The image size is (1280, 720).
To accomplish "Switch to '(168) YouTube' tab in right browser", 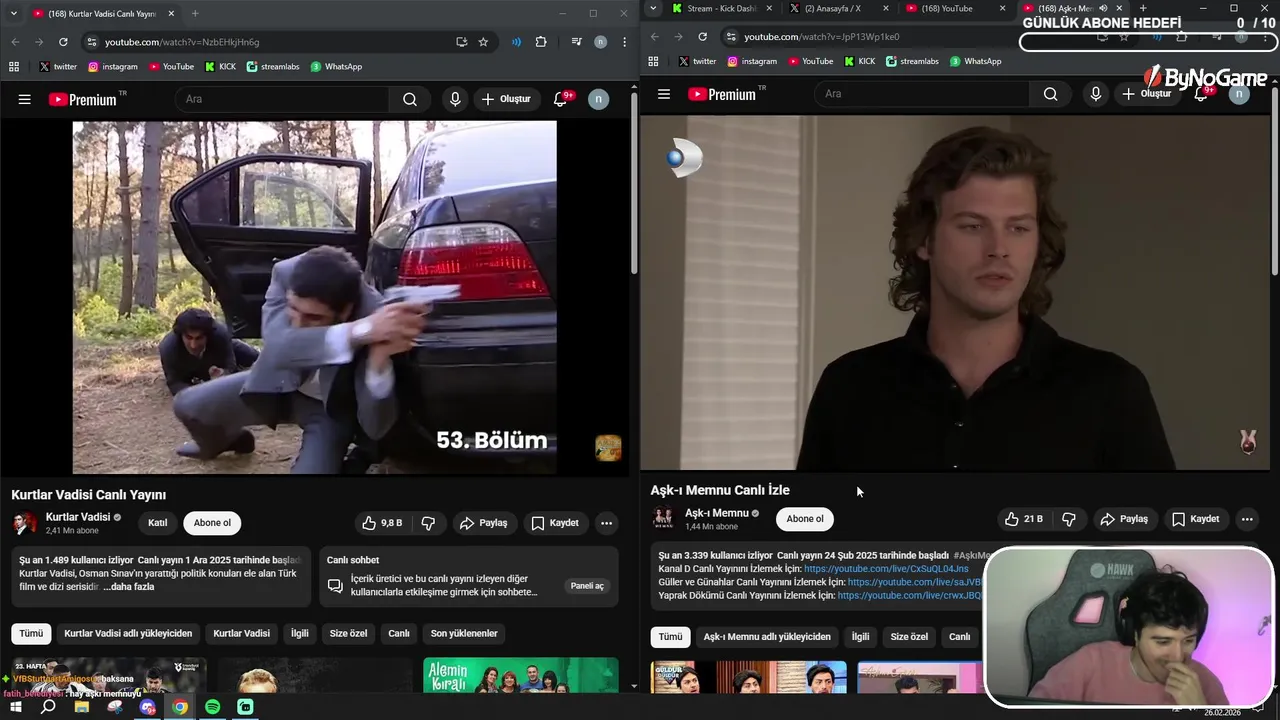I will pyautogui.click(x=946, y=8).
